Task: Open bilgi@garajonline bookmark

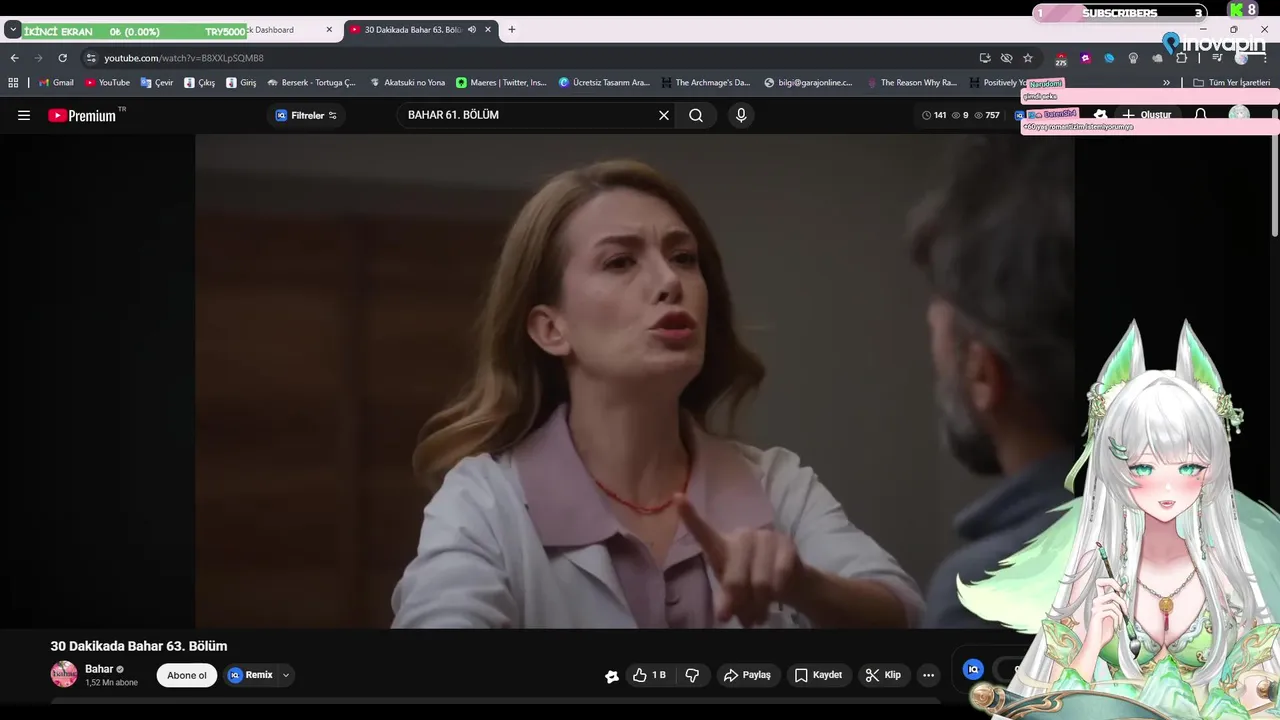Action: [x=808, y=83]
